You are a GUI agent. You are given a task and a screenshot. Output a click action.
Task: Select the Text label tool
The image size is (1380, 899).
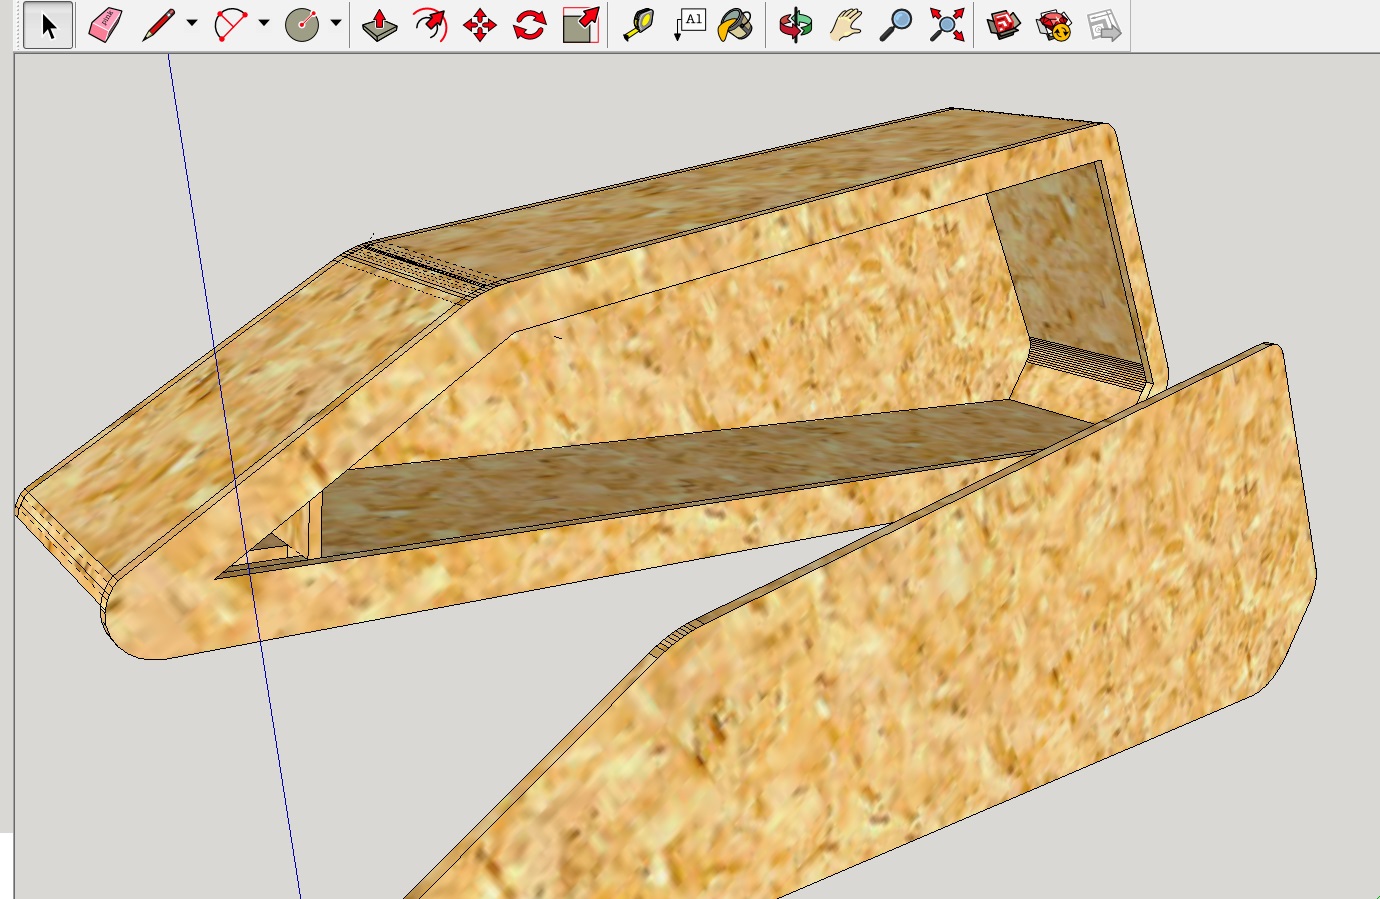point(690,25)
